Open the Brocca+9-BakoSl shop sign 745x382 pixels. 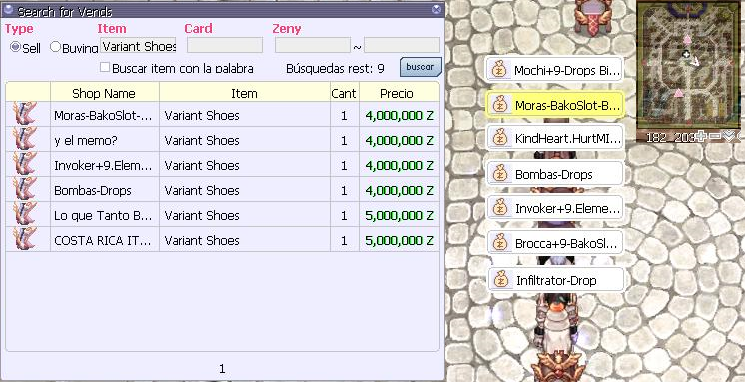pyautogui.click(x=554, y=243)
